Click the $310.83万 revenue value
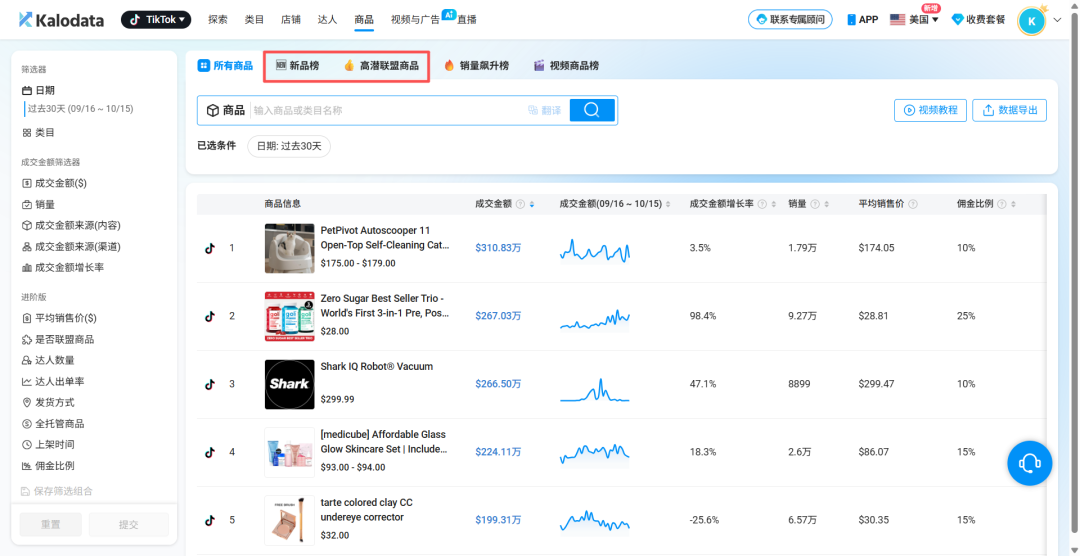Screen dimensions: 1080x556 tap(498, 248)
